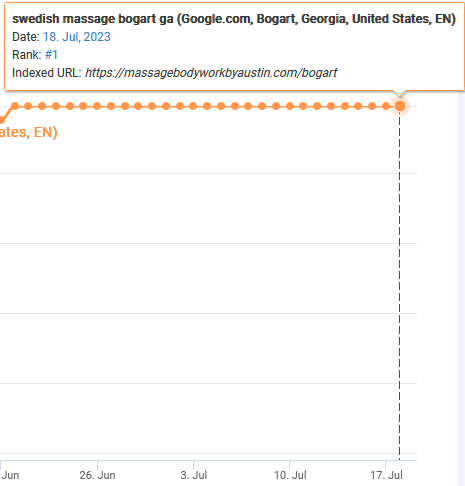This screenshot has height=486, width=465.
Task: Click the blue rank value #1
Action: 51,55
